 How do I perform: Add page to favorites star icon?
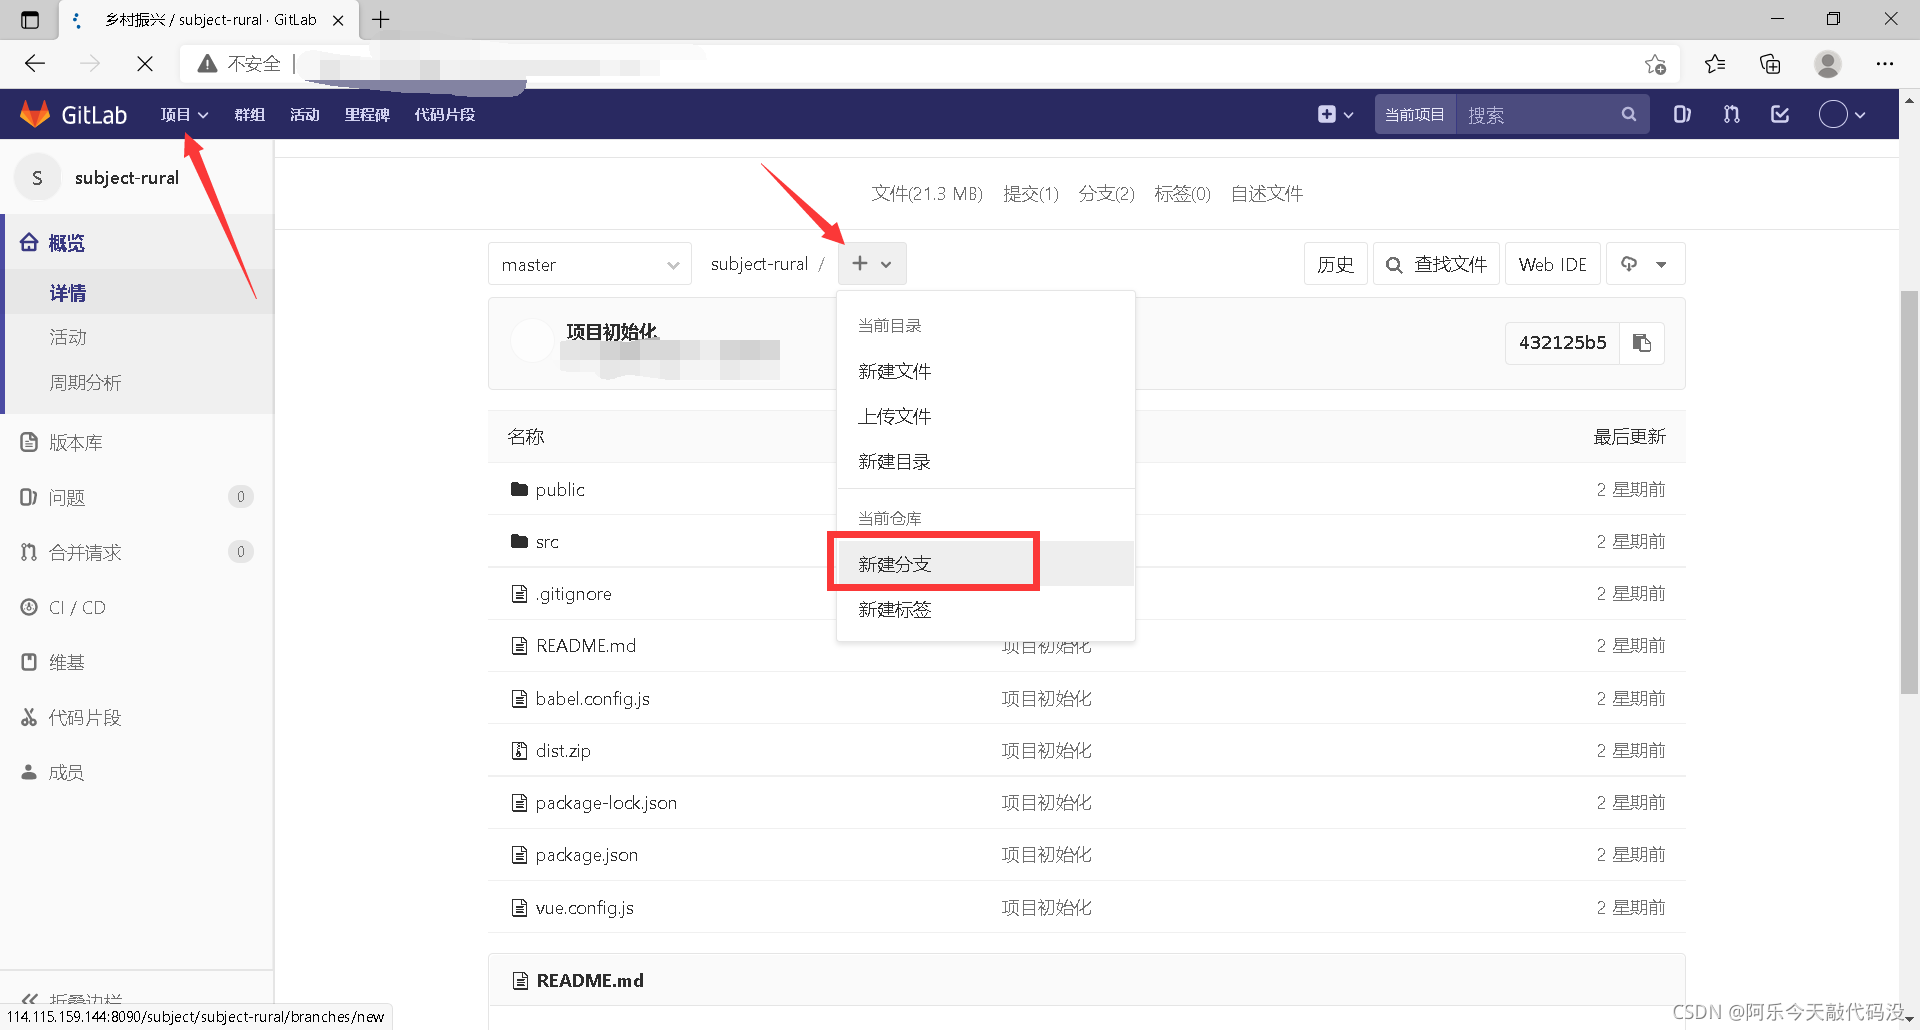pos(1655,64)
